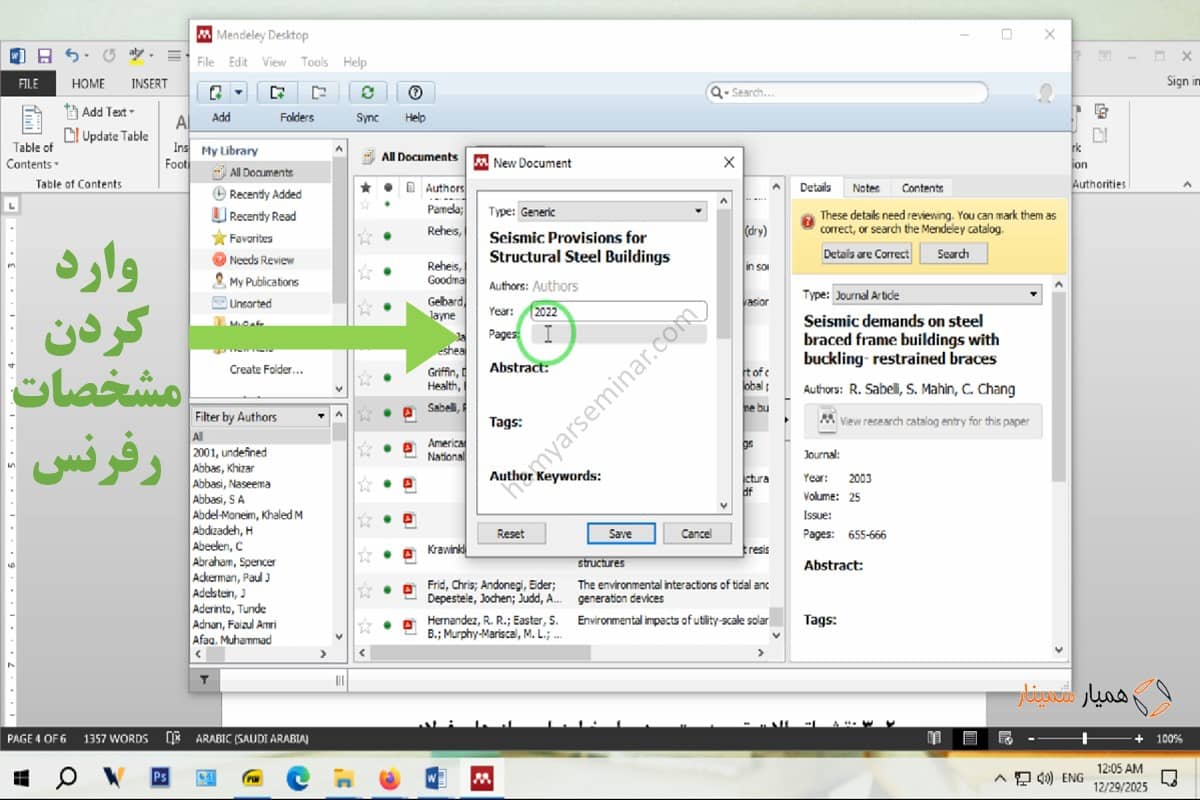
Task: Click the Help question-mark icon
Action: click(415, 93)
